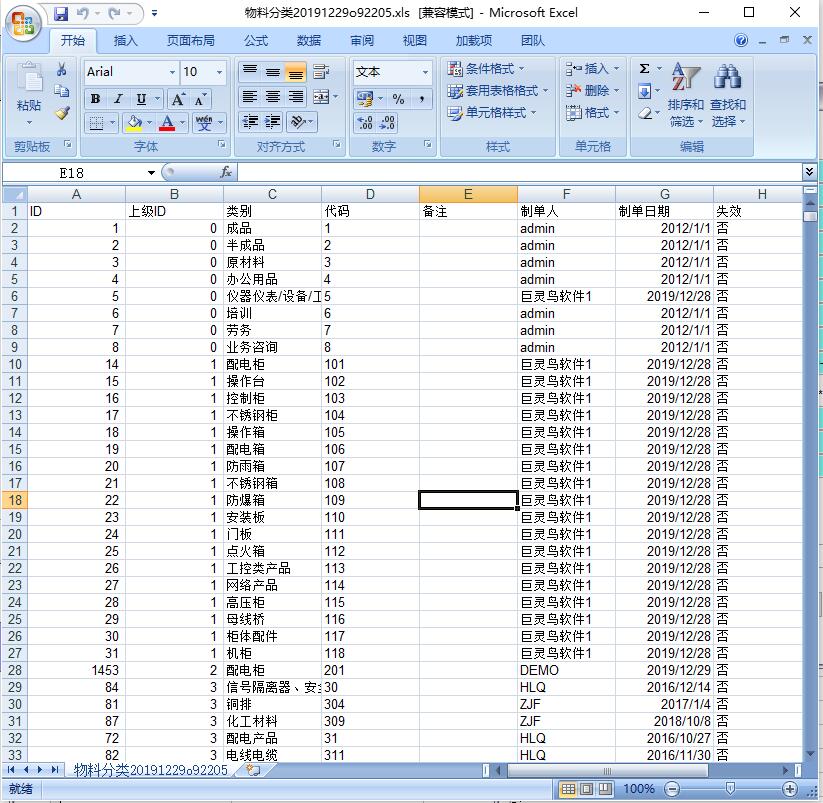Click the AutoSum sigma icon
This screenshot has height=803, width=823.
pos(644,69)
